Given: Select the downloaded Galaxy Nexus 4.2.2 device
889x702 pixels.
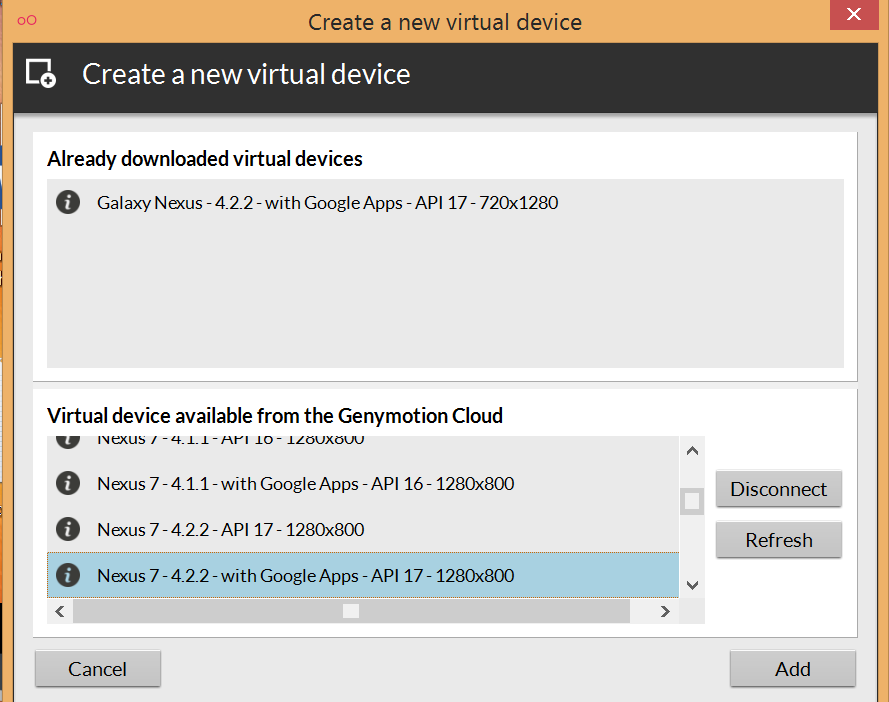Looking at the screenshot, I should [x=327, y=203].
